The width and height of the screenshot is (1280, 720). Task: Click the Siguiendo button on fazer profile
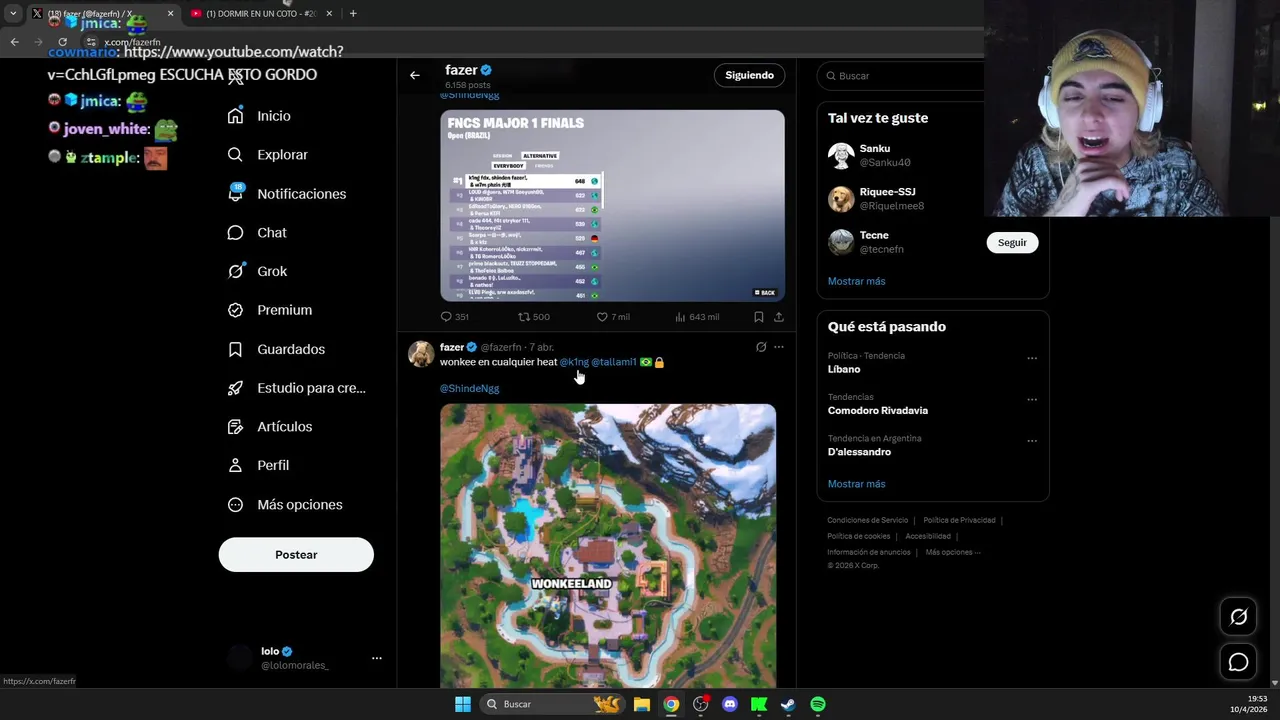pos(750,75)
